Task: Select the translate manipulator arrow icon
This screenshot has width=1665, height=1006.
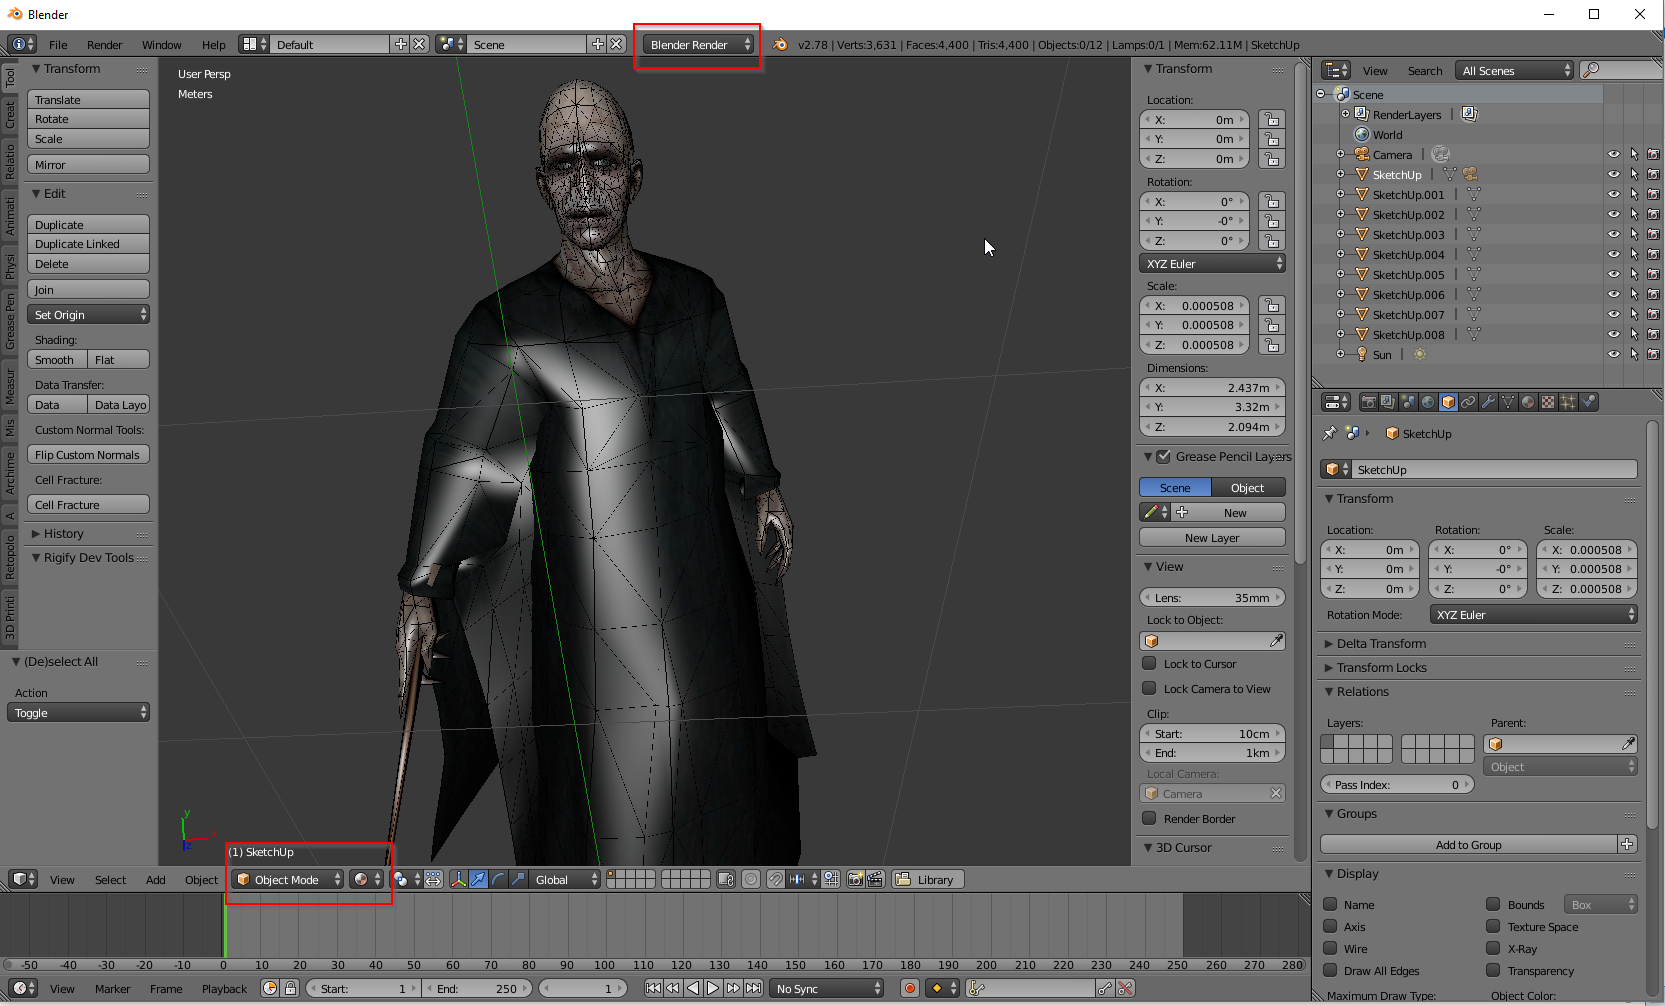Action: click(x=478, y=879)
